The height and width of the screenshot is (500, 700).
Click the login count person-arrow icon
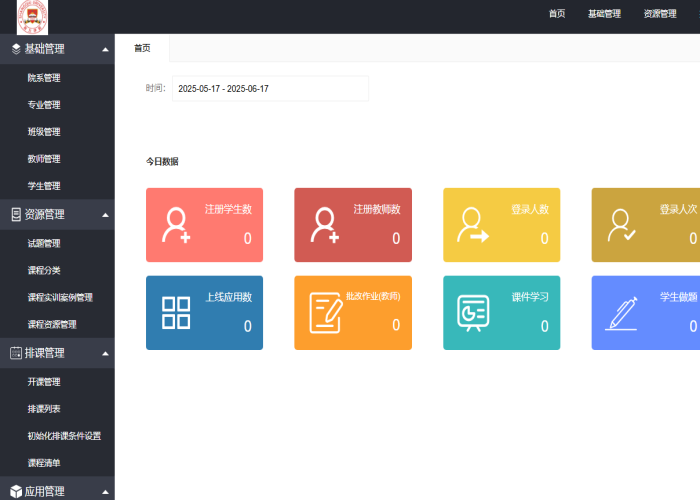pos(473,225)
